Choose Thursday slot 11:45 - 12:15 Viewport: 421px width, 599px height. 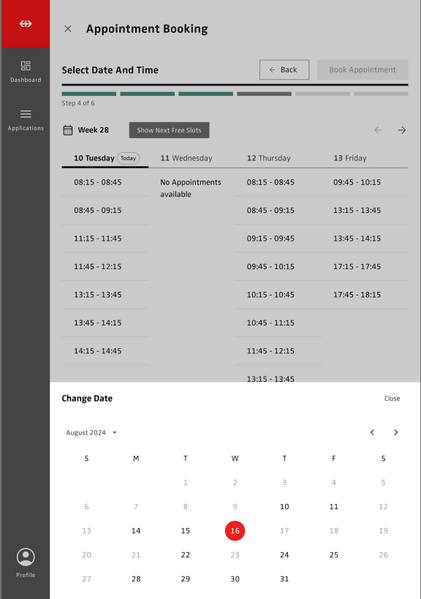pyautogui.click(x=278, y=351)
